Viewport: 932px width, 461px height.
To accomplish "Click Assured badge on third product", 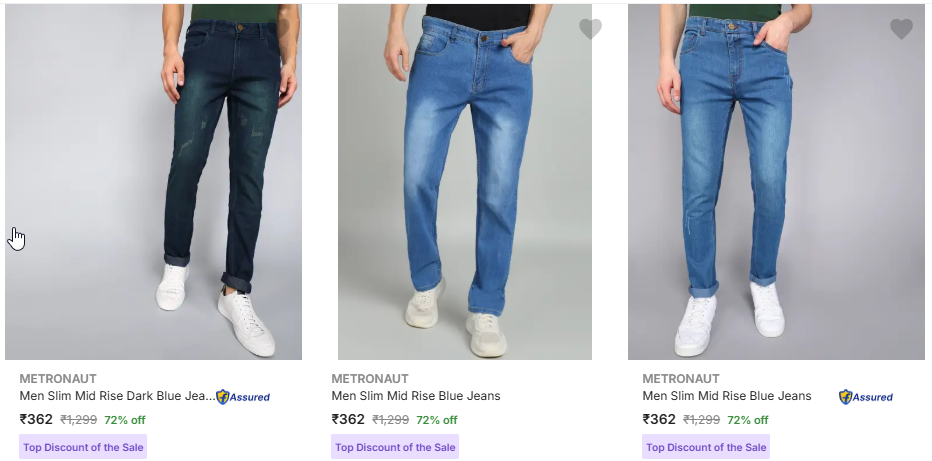I will [x=866, y=397].
